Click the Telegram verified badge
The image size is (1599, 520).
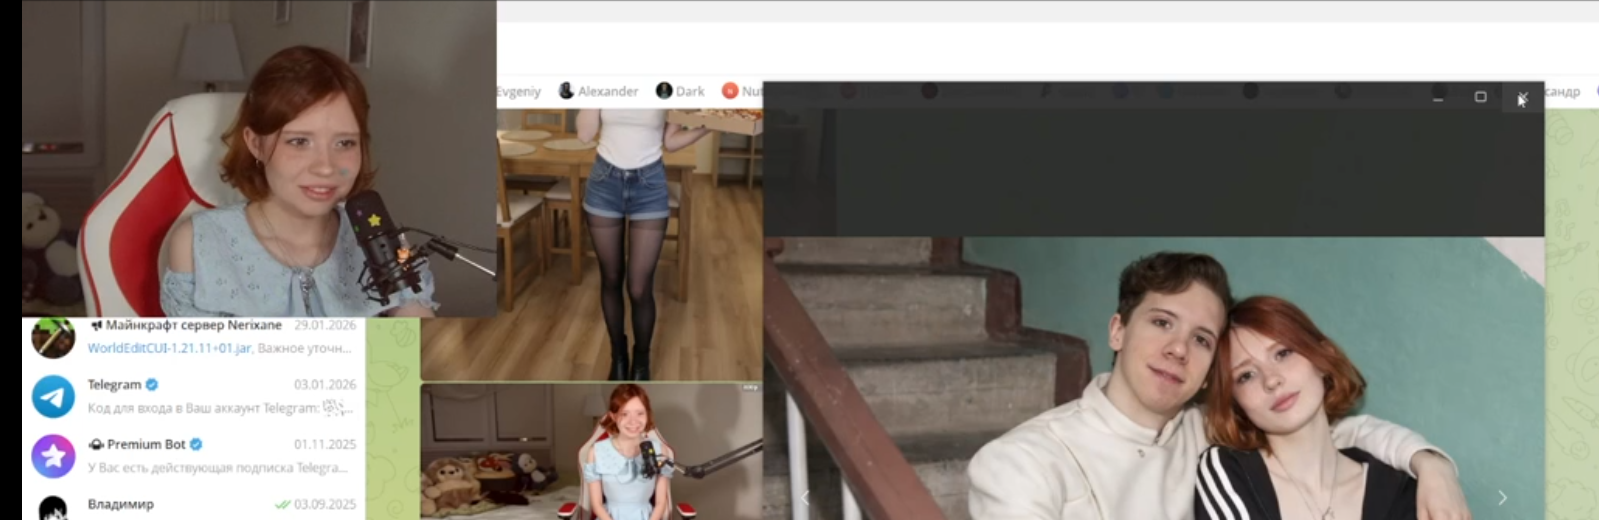152,385
